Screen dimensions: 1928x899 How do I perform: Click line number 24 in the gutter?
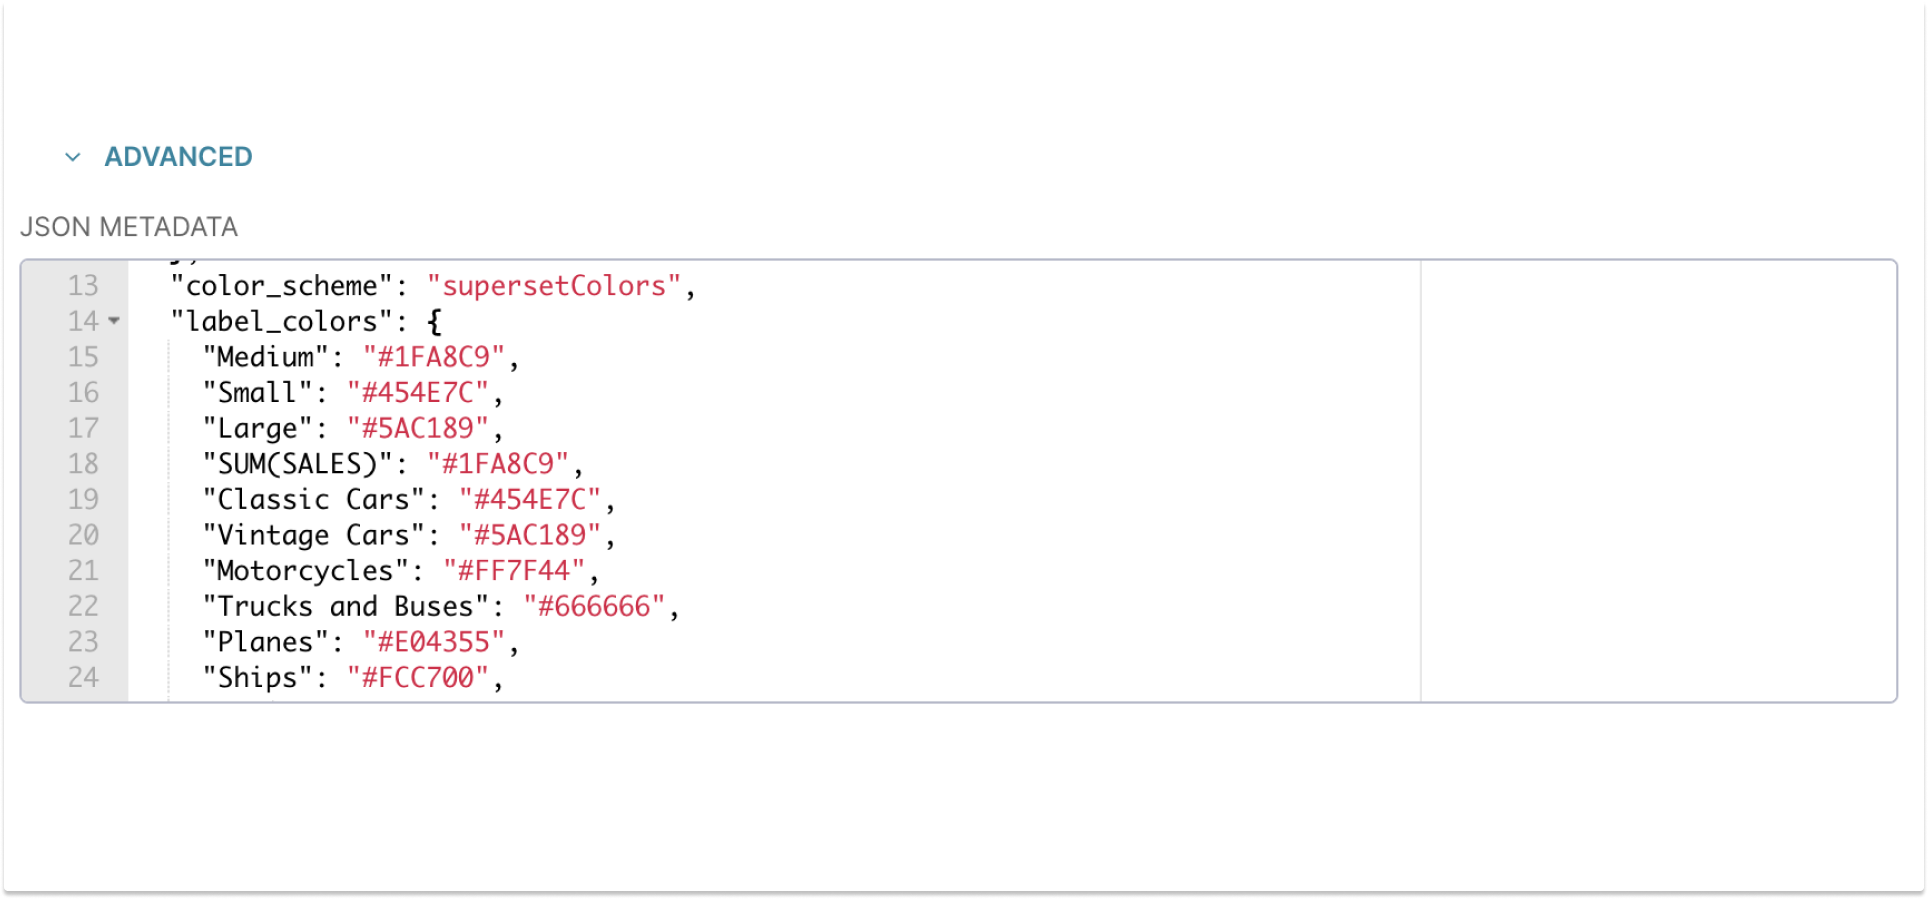click(x=84, y=678)
